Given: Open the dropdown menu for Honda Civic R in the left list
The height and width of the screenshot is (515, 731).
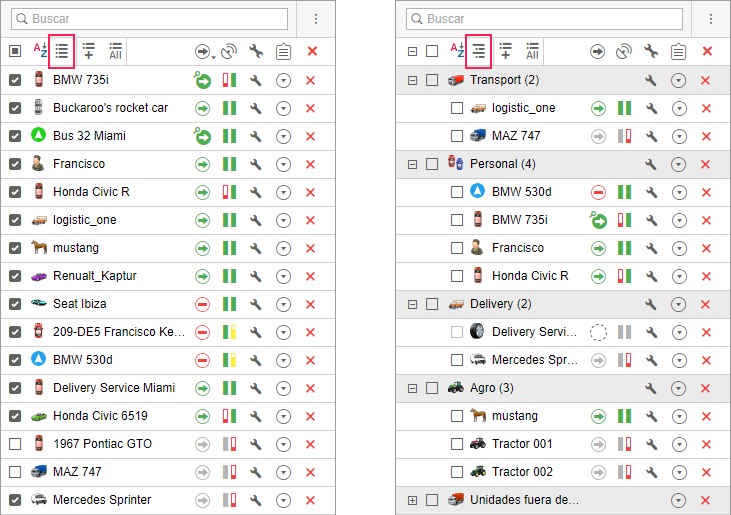Looking at the screenshot, I should 283,192.
